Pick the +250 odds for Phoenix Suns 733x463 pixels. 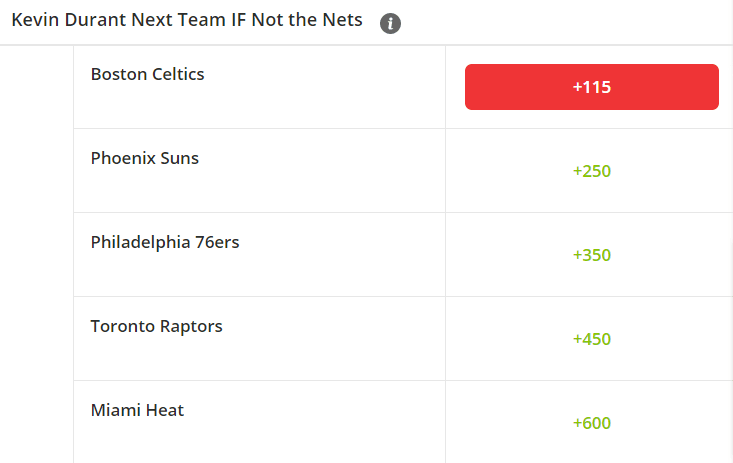point(591,171)
